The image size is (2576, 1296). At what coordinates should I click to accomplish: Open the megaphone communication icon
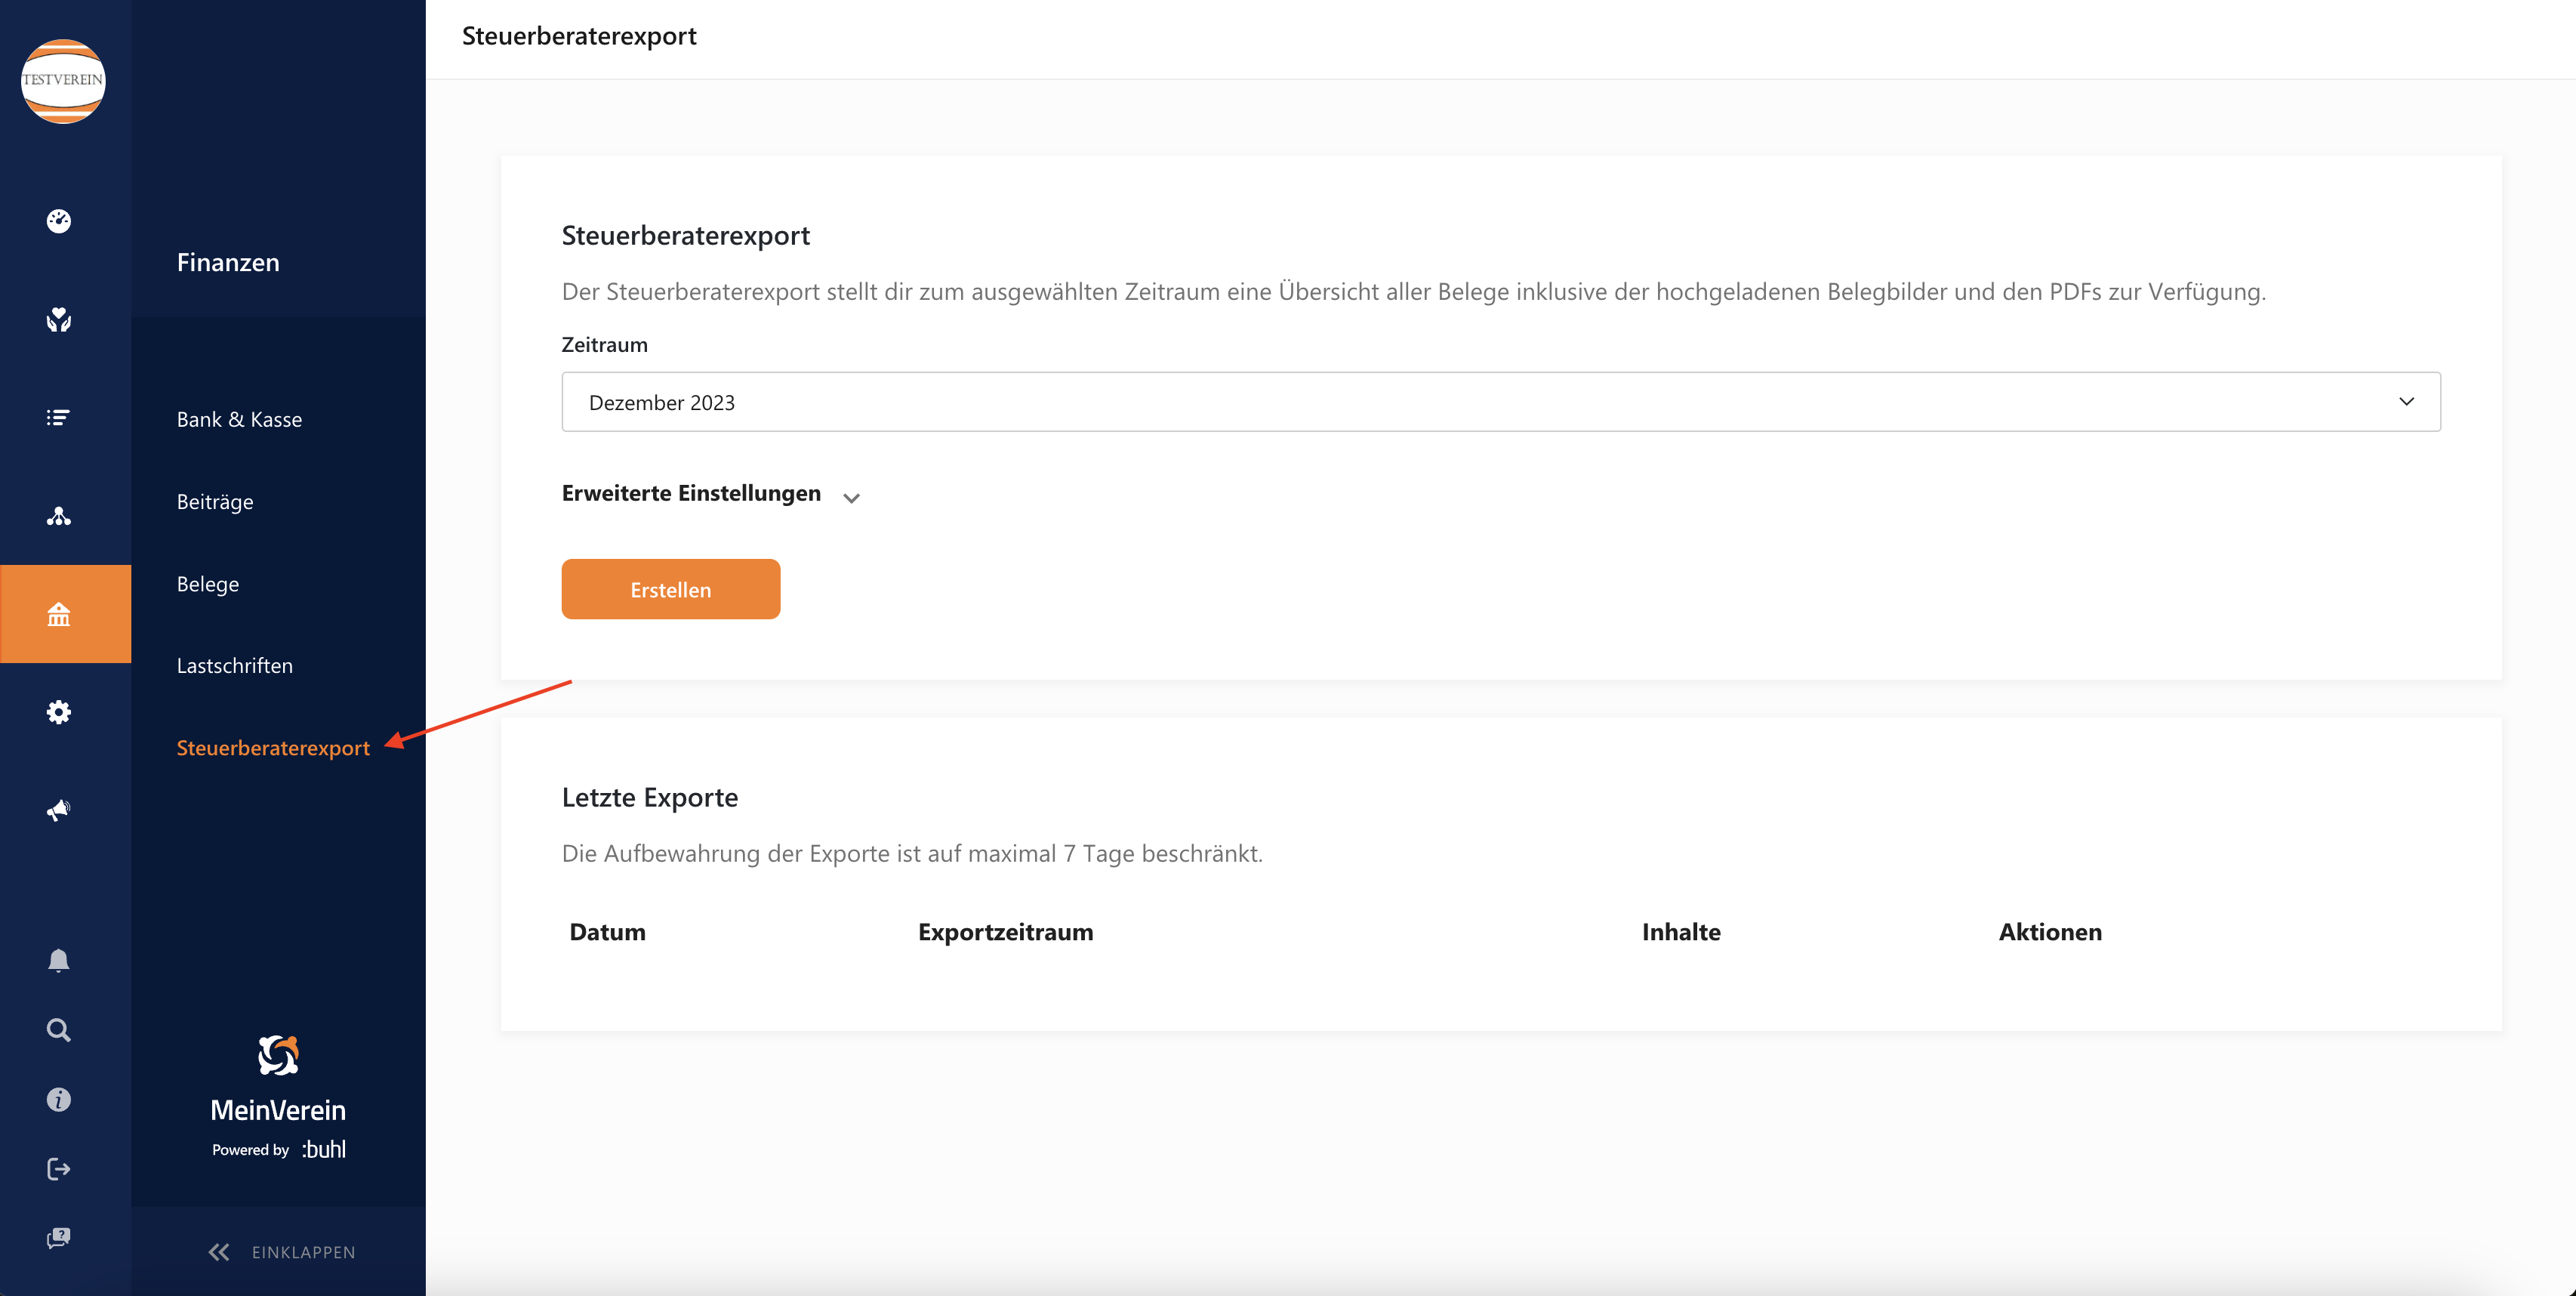pyautogui.click(x=59, y=810)
